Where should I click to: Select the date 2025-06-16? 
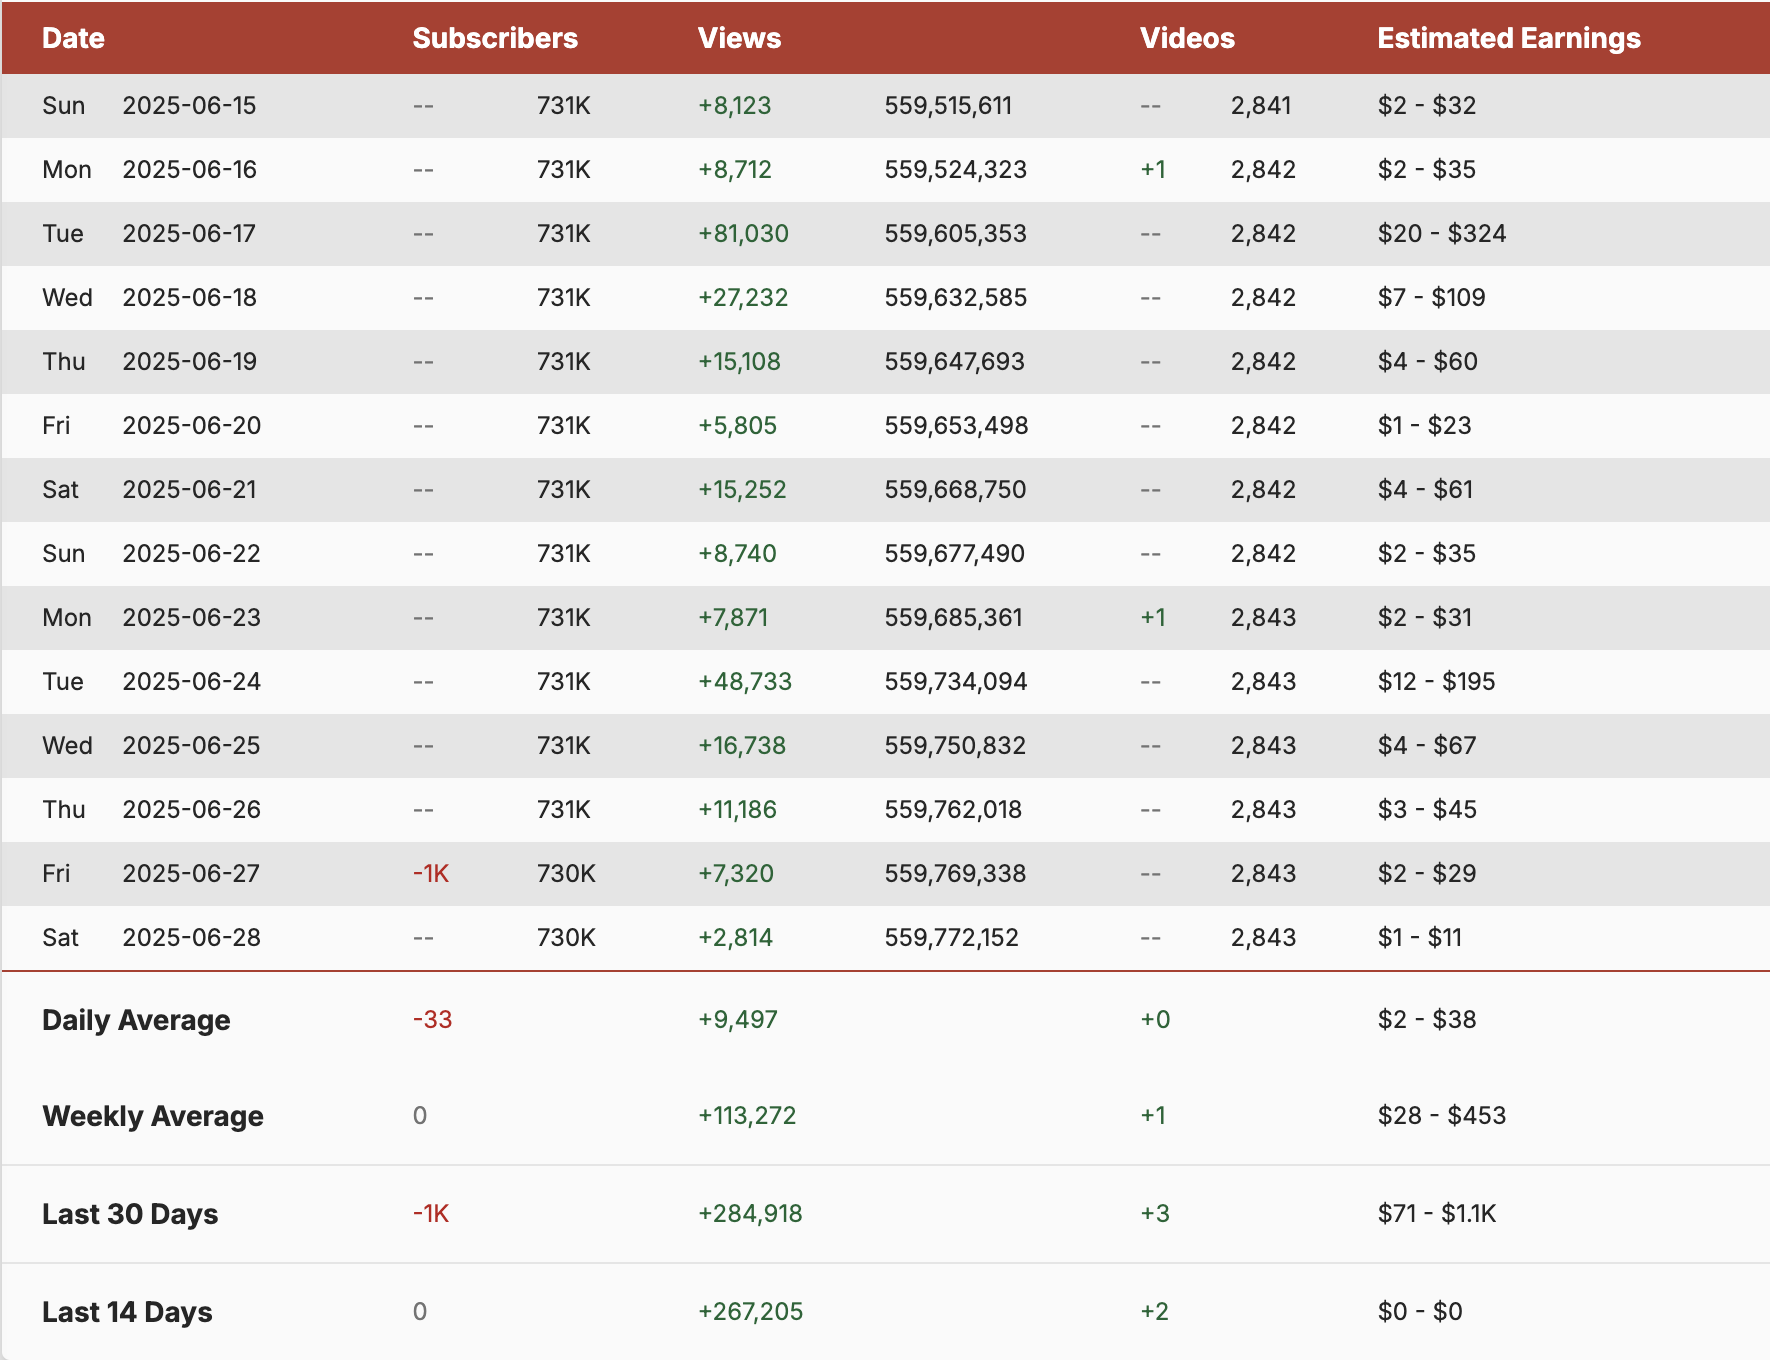click(x=189, y=170)
